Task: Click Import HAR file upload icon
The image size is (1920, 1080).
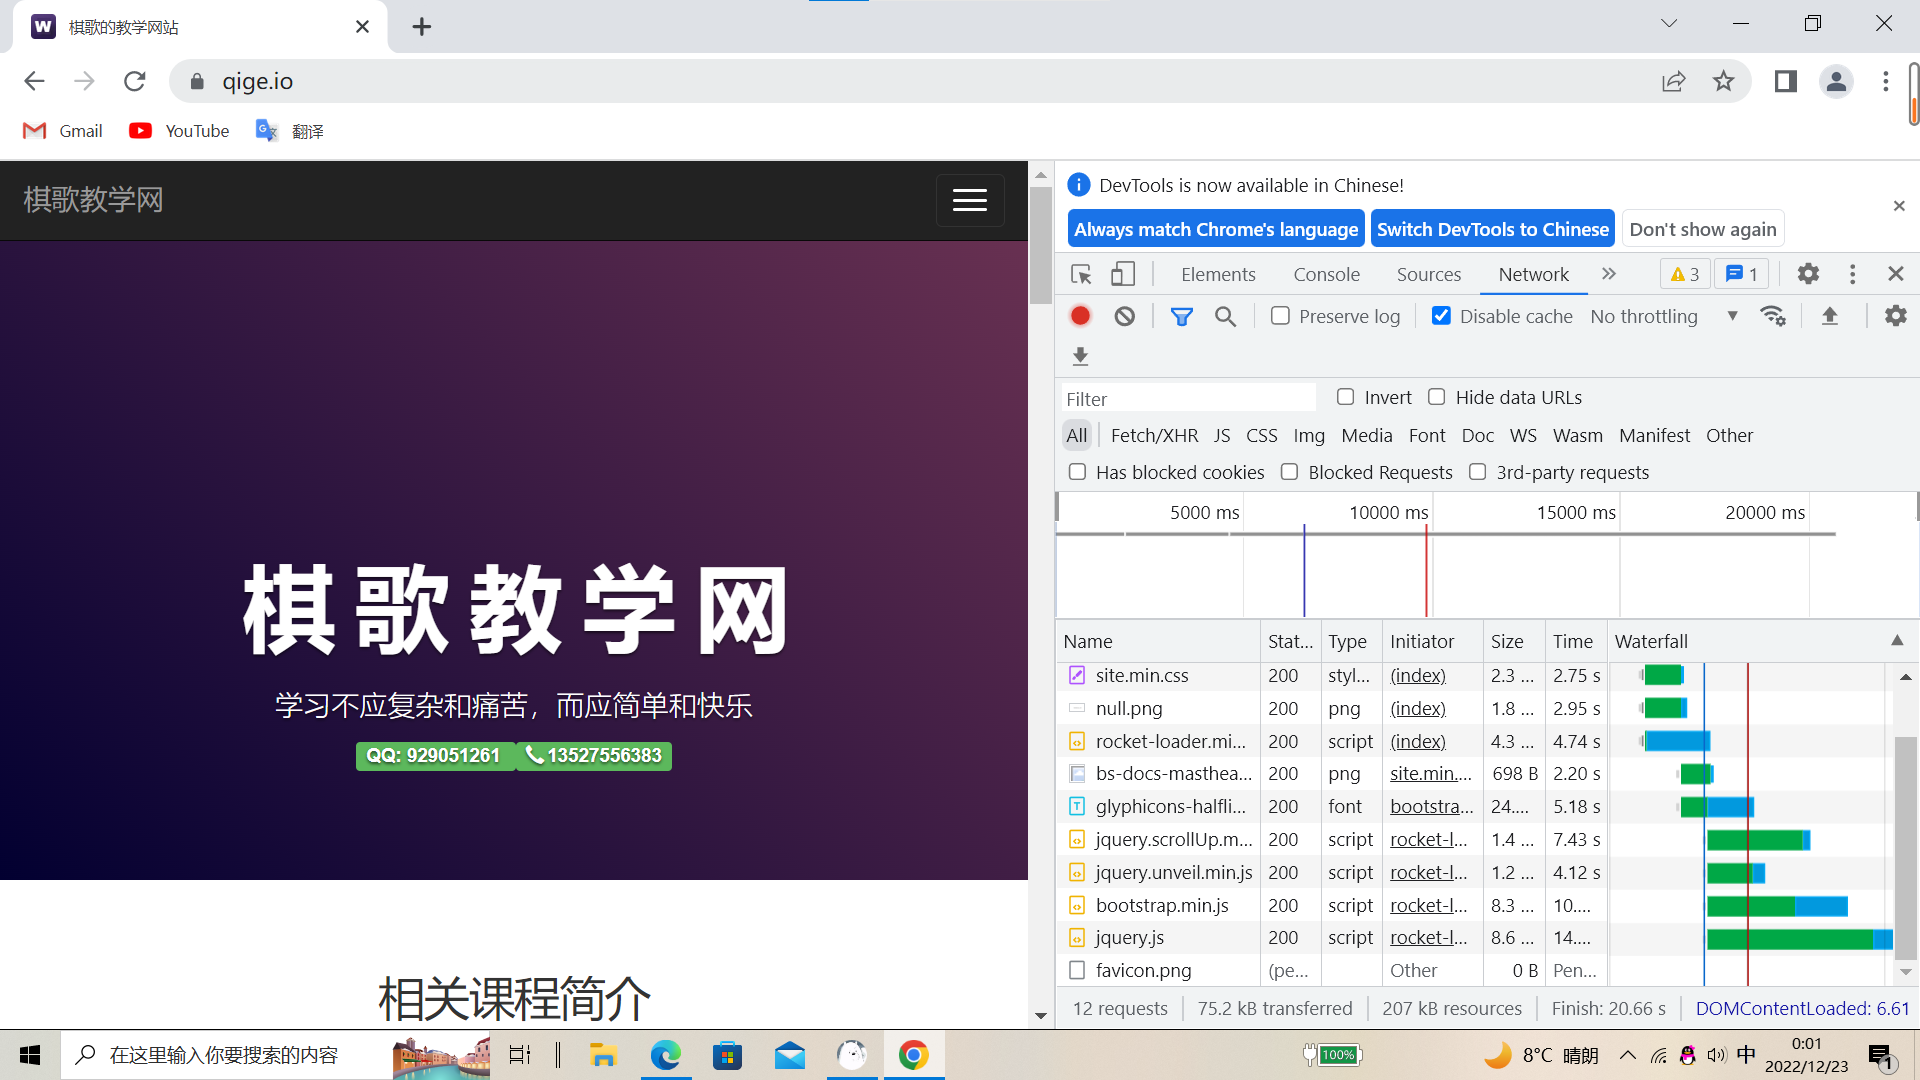Action: [1830, 316]
